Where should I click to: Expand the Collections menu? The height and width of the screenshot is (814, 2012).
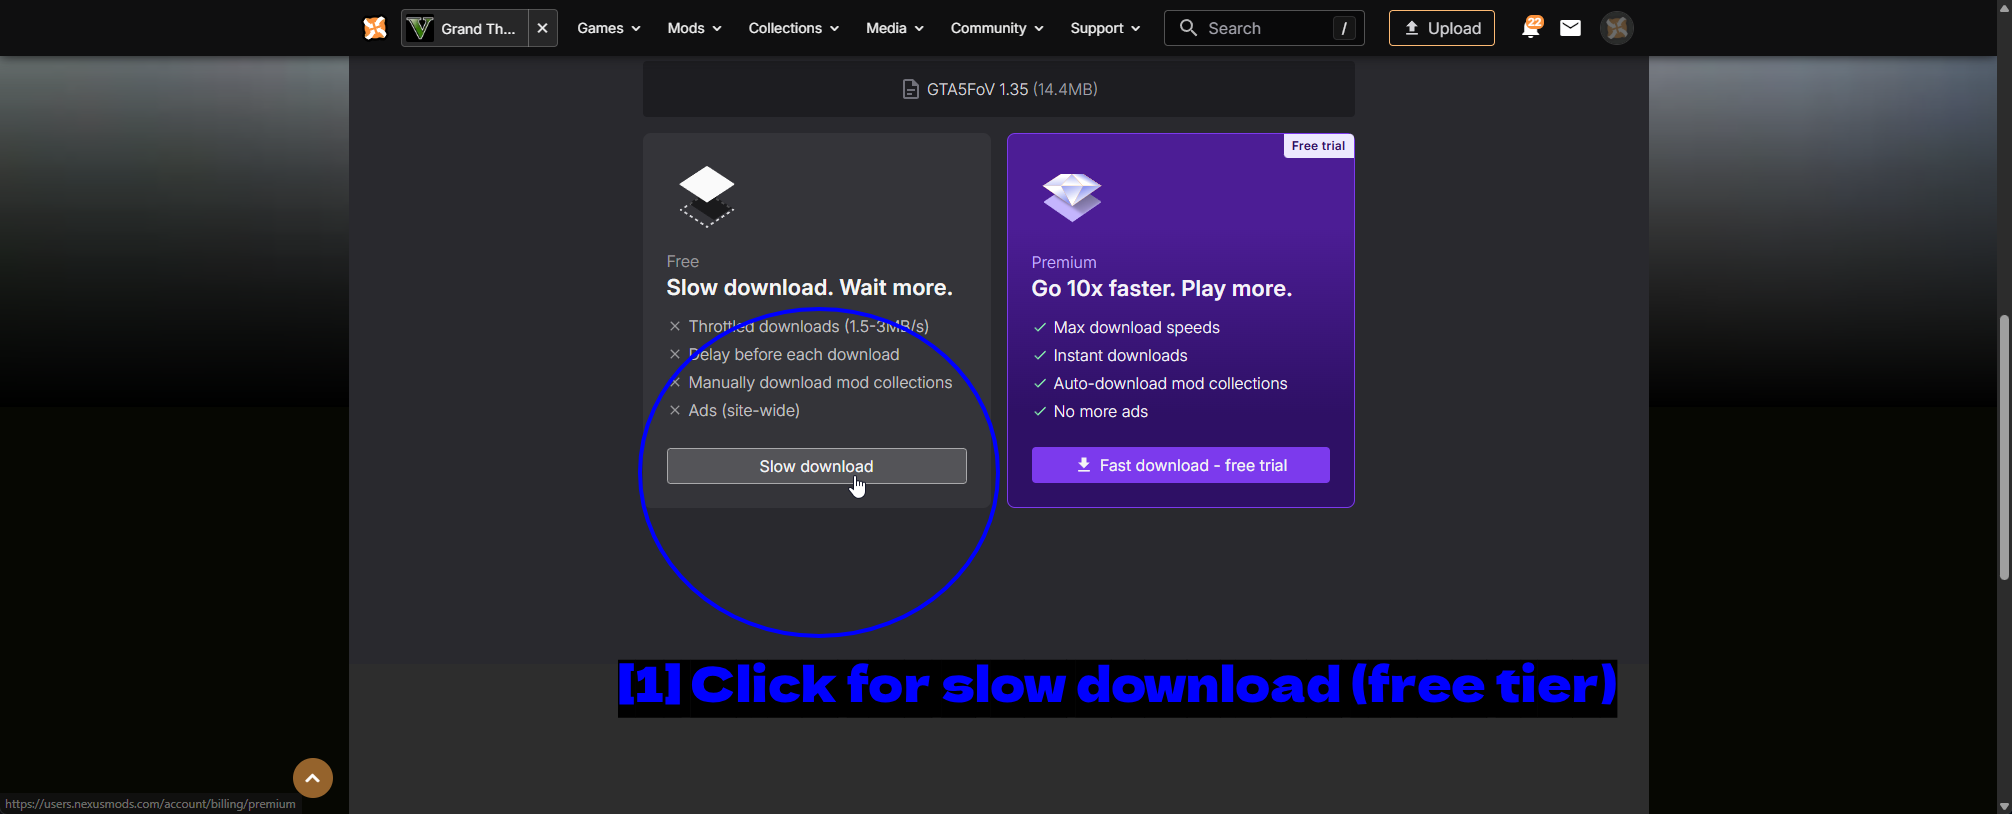[x=793, y=28]
